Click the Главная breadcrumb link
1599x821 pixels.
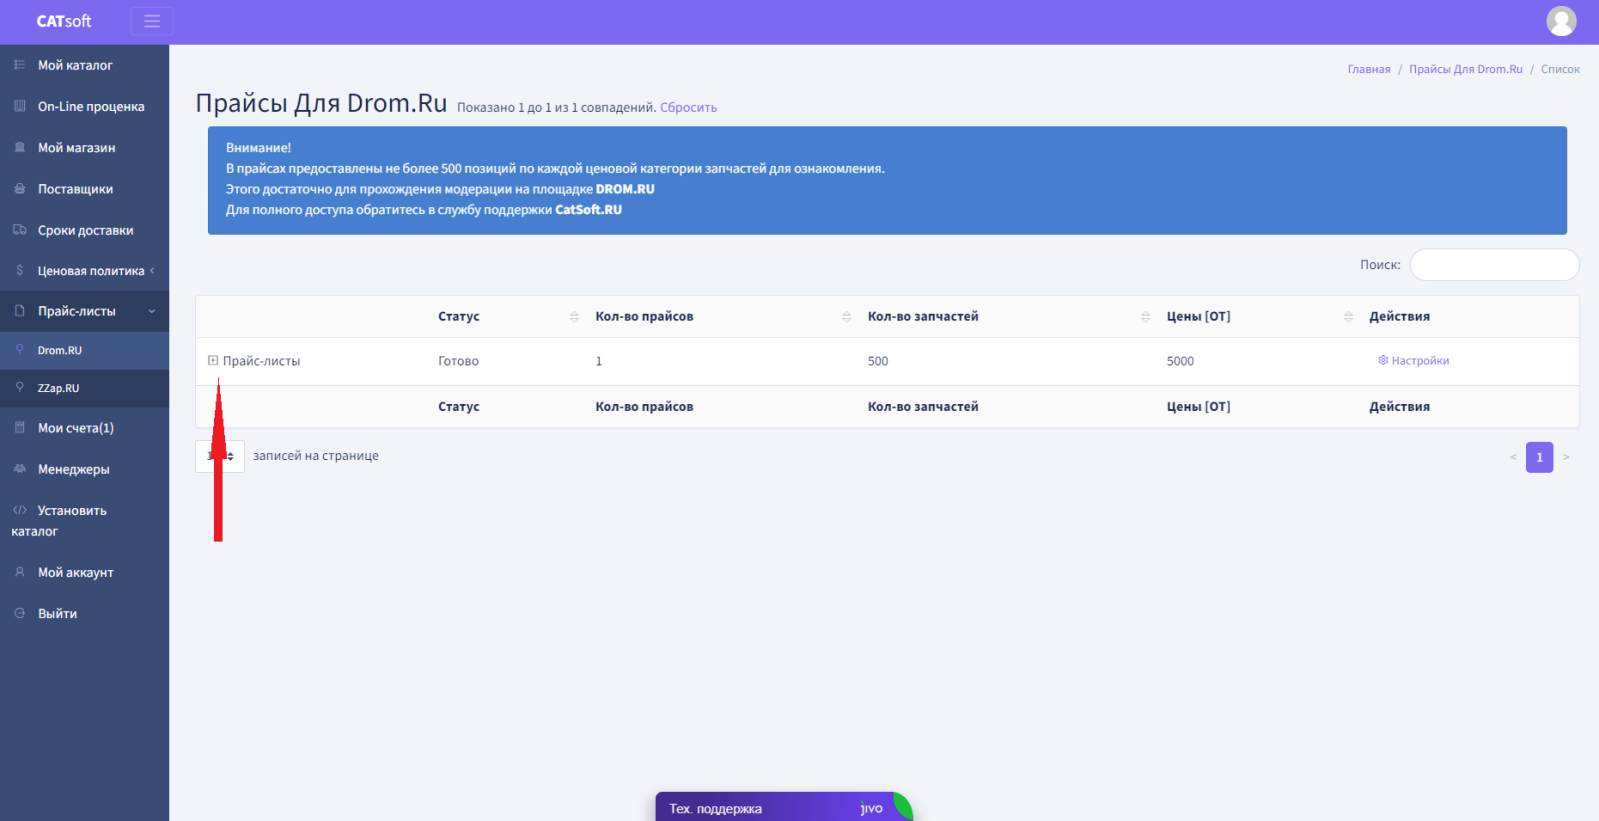1368,69
